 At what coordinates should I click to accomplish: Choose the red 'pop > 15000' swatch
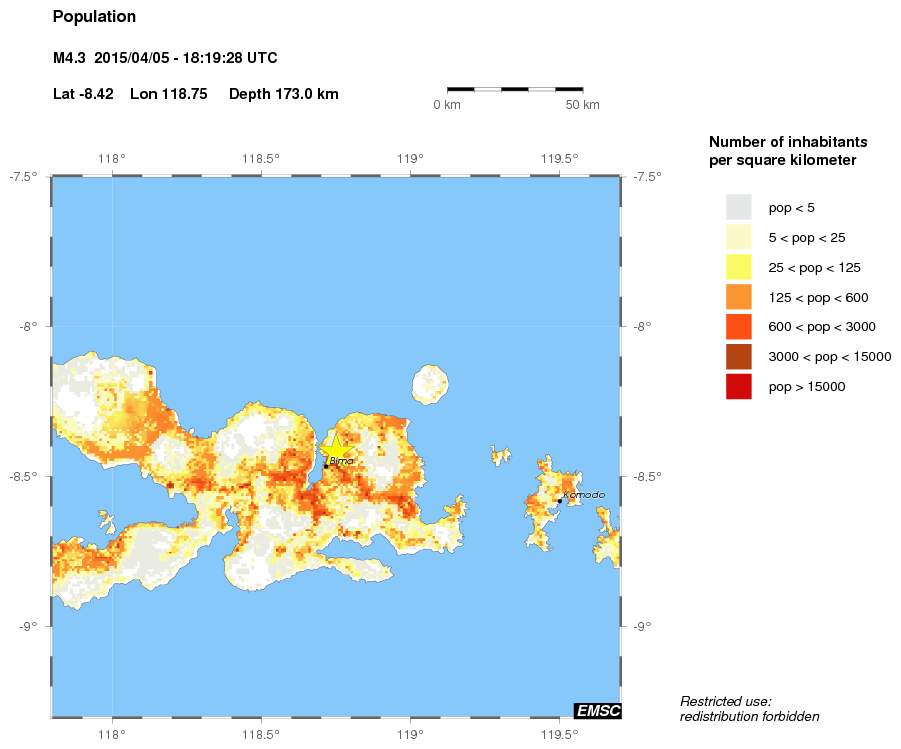point(738,386)
